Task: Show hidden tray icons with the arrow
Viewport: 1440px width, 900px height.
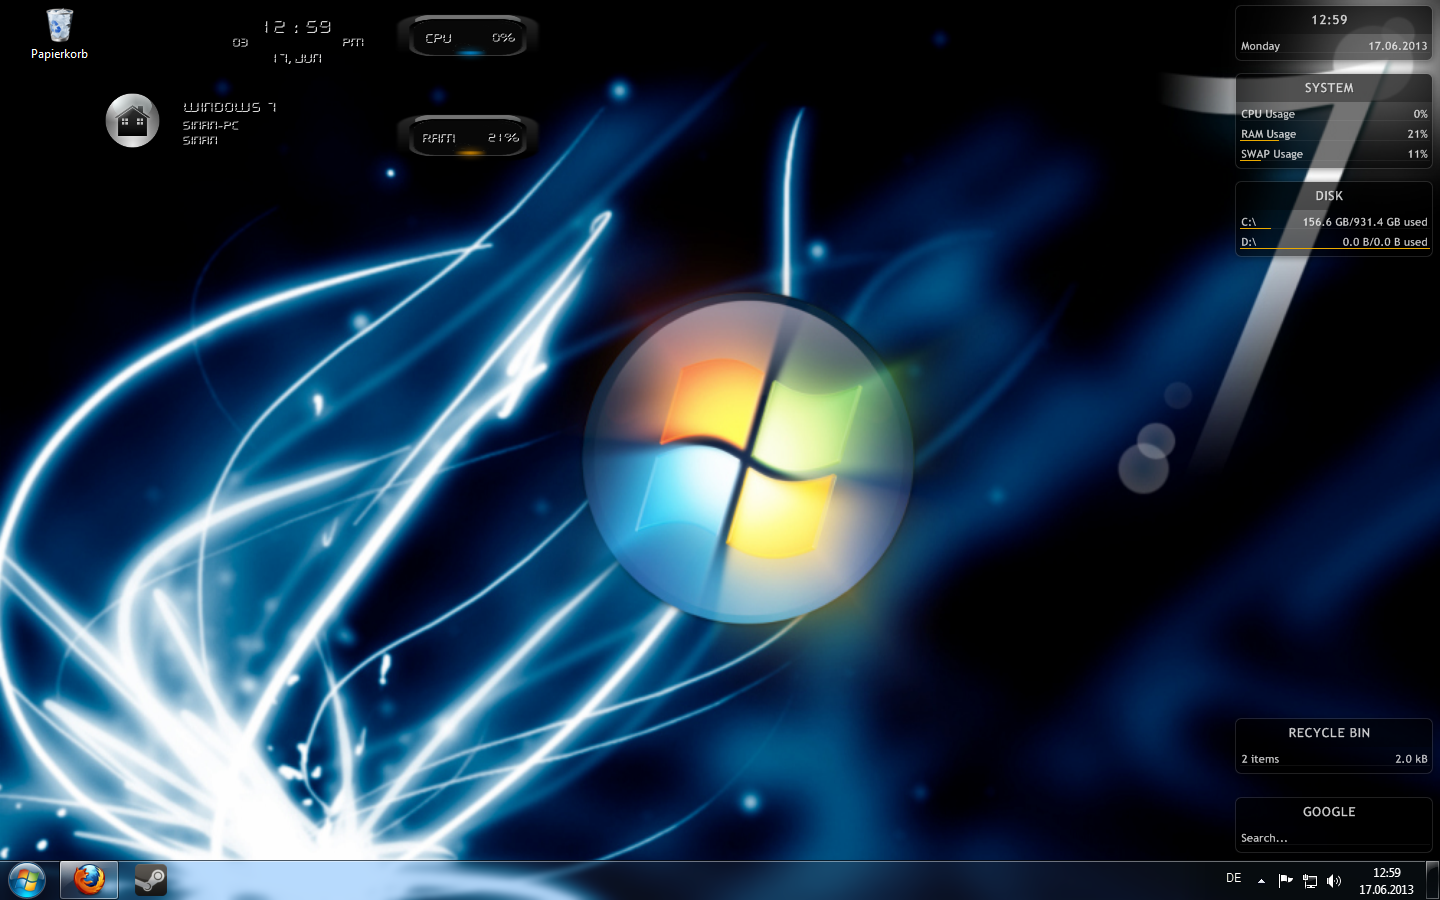Action: (x=1261, y=881)
